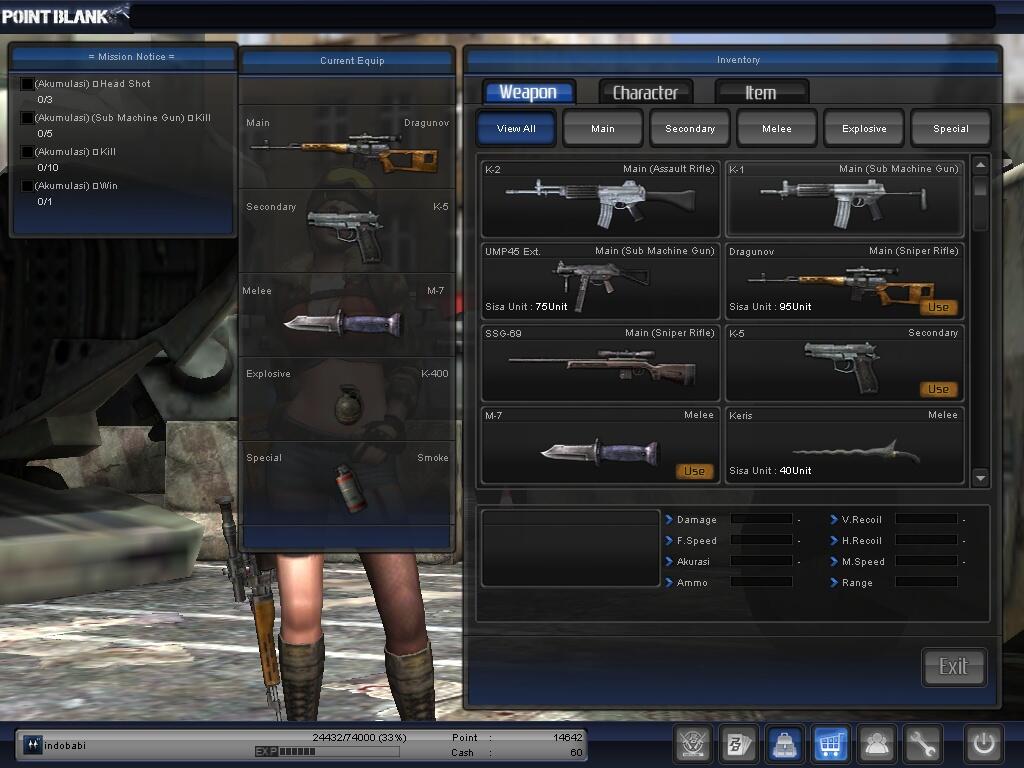The width and height of the screenshot is (1024, 768).
Task: Exit the inventory screen
Action: coord(953,667)
